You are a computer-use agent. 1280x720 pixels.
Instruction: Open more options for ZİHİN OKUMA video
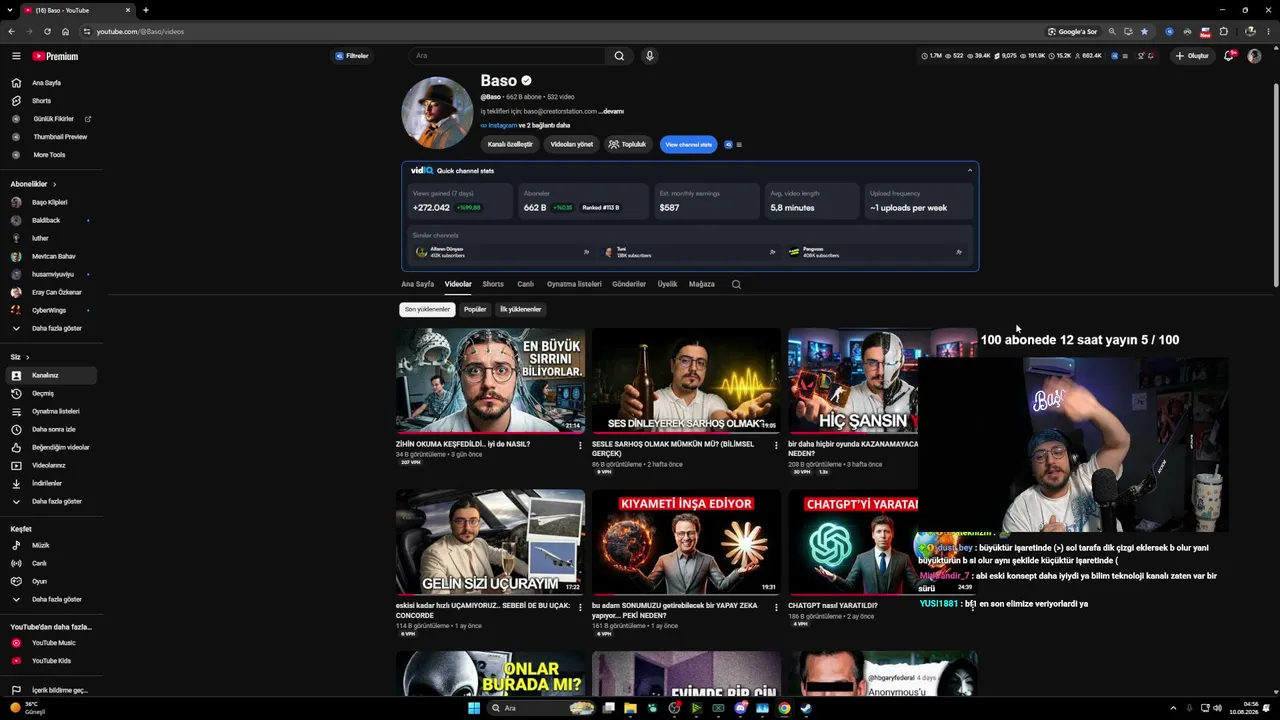pos(580,445)
